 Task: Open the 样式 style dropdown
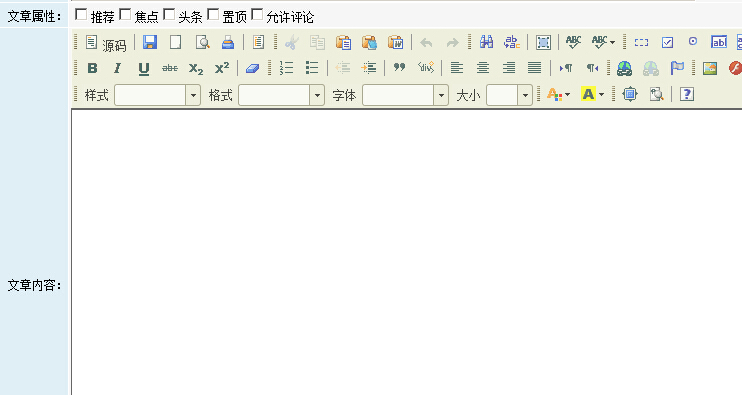click(x=157, y=95)
